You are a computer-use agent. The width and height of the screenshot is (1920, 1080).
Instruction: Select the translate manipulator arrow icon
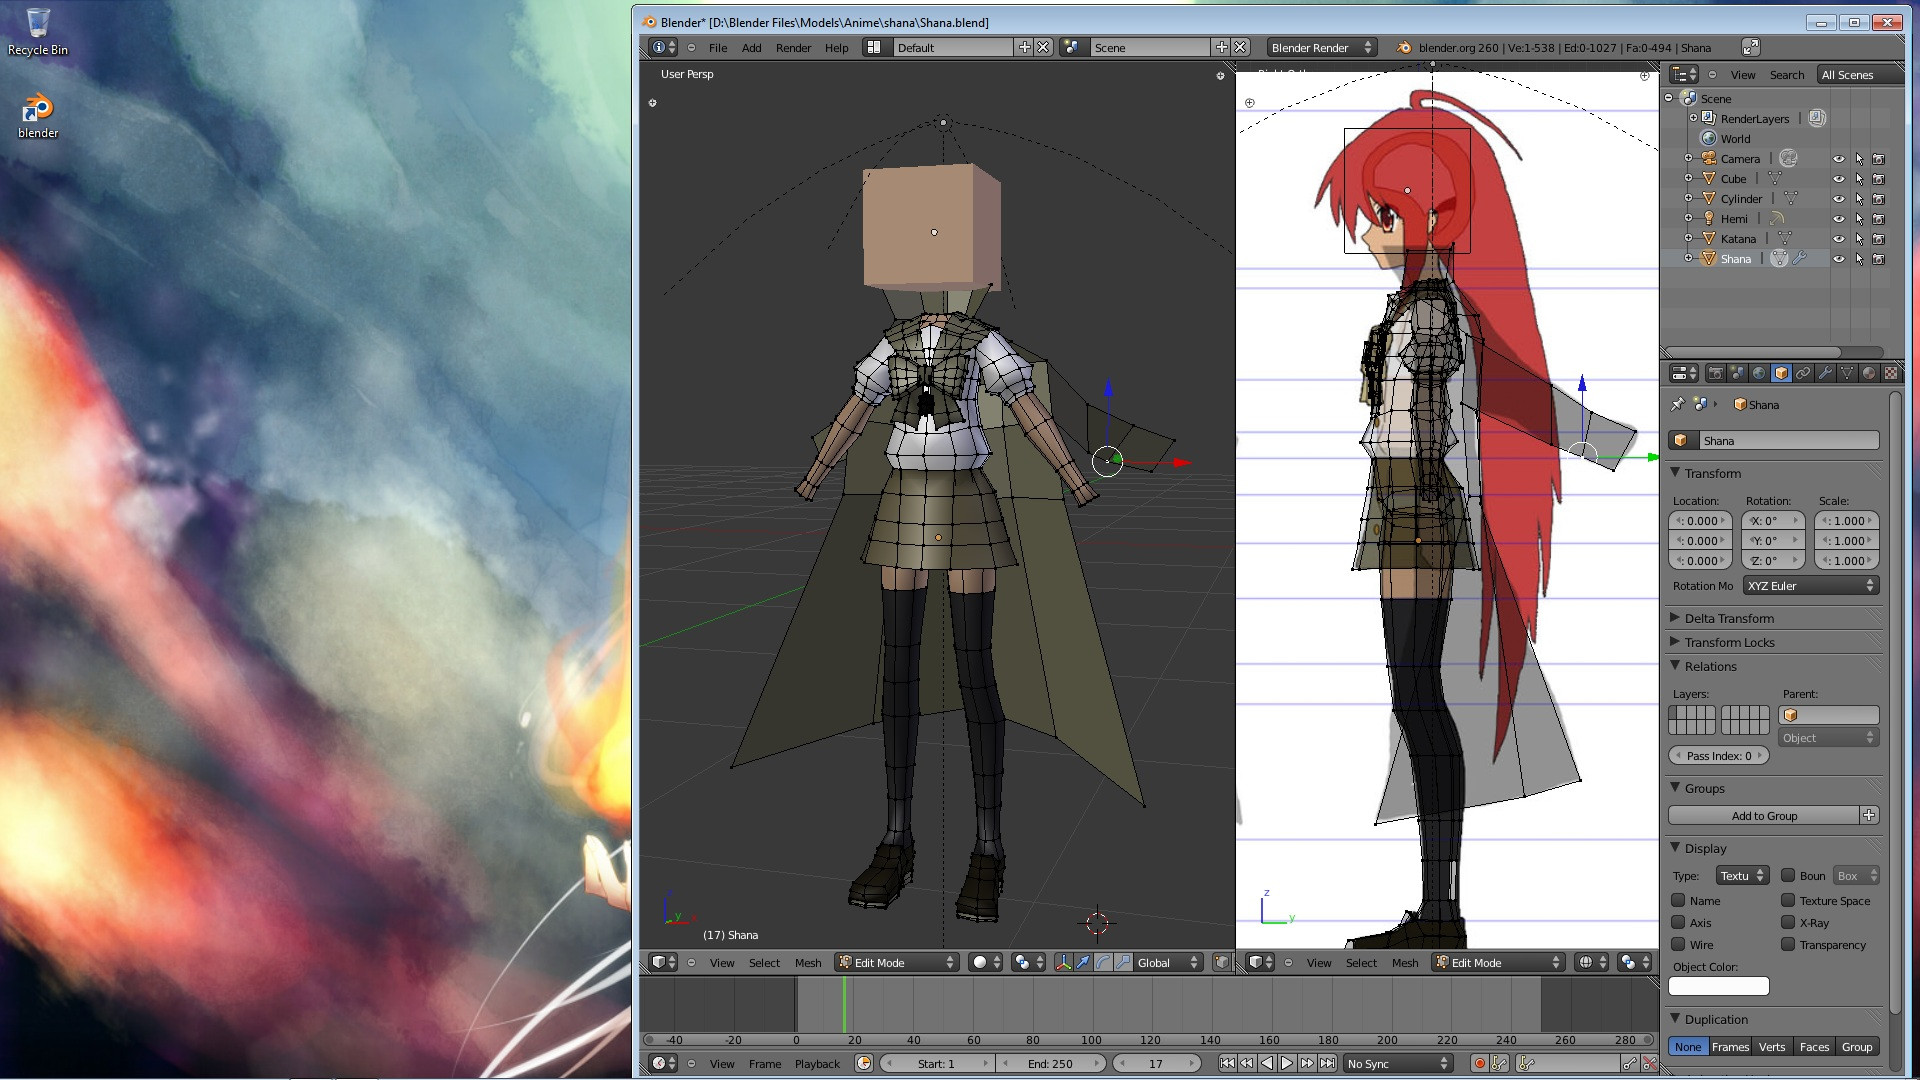pyautogui.click(x=1083, y=962)
